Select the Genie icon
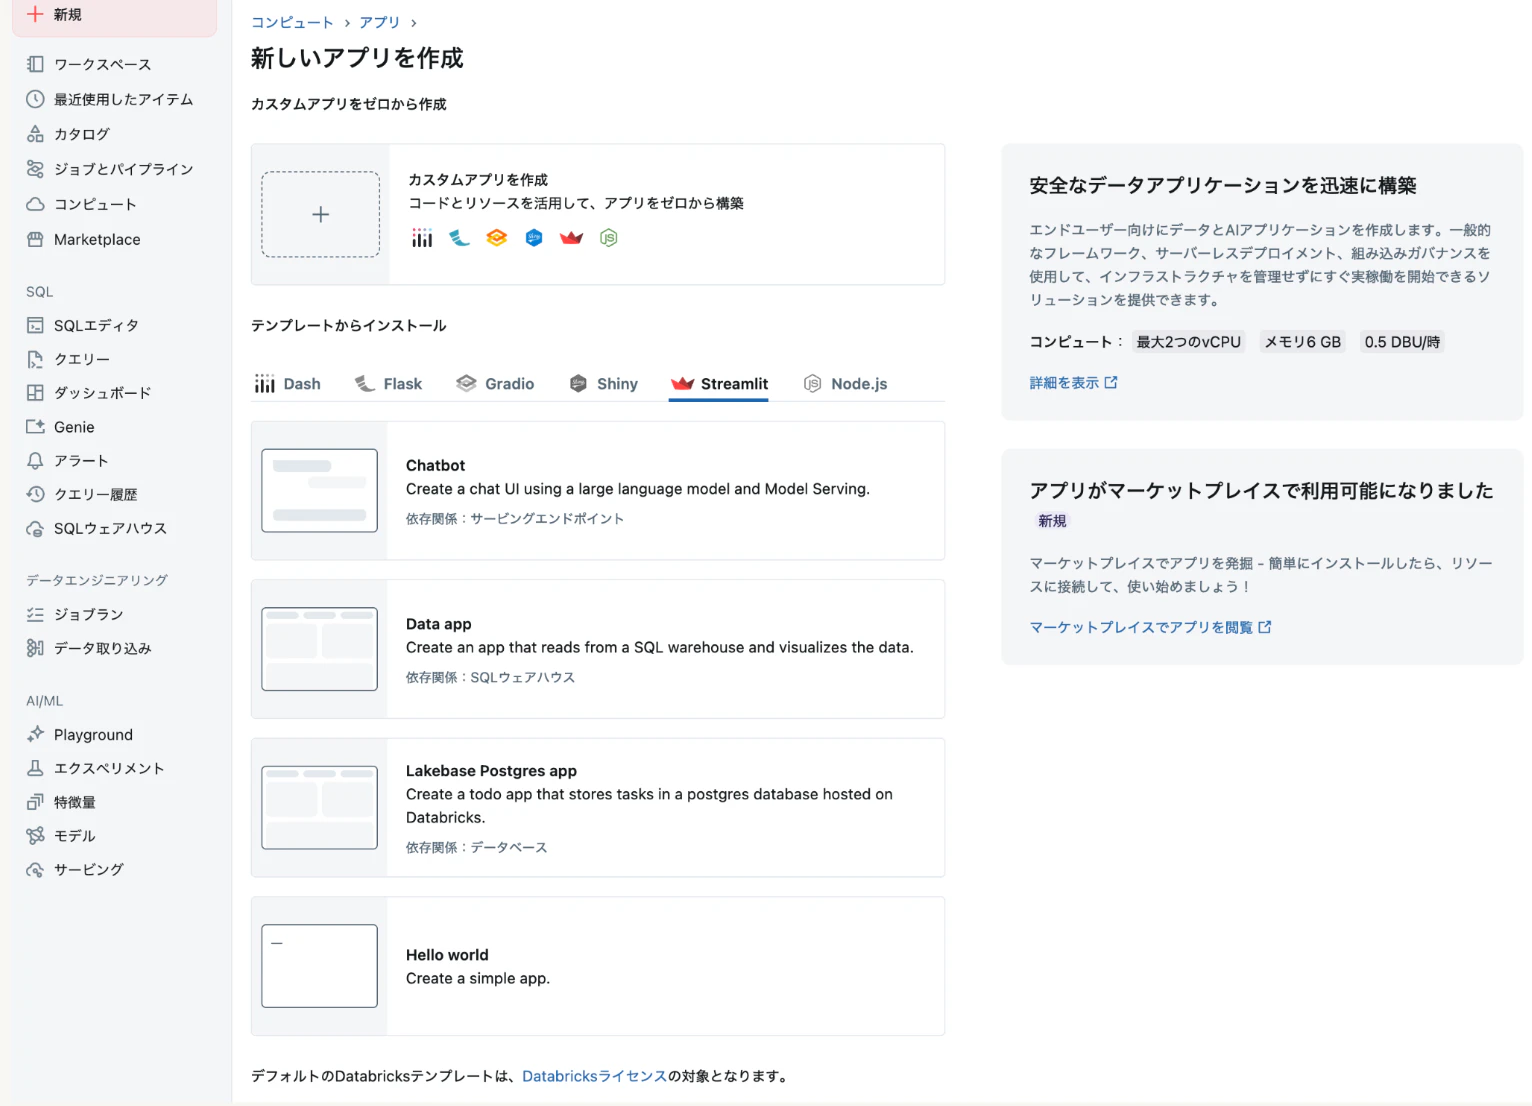Image resolution: width=1532 pixels, height=1106 pixels. click(35, 427)
